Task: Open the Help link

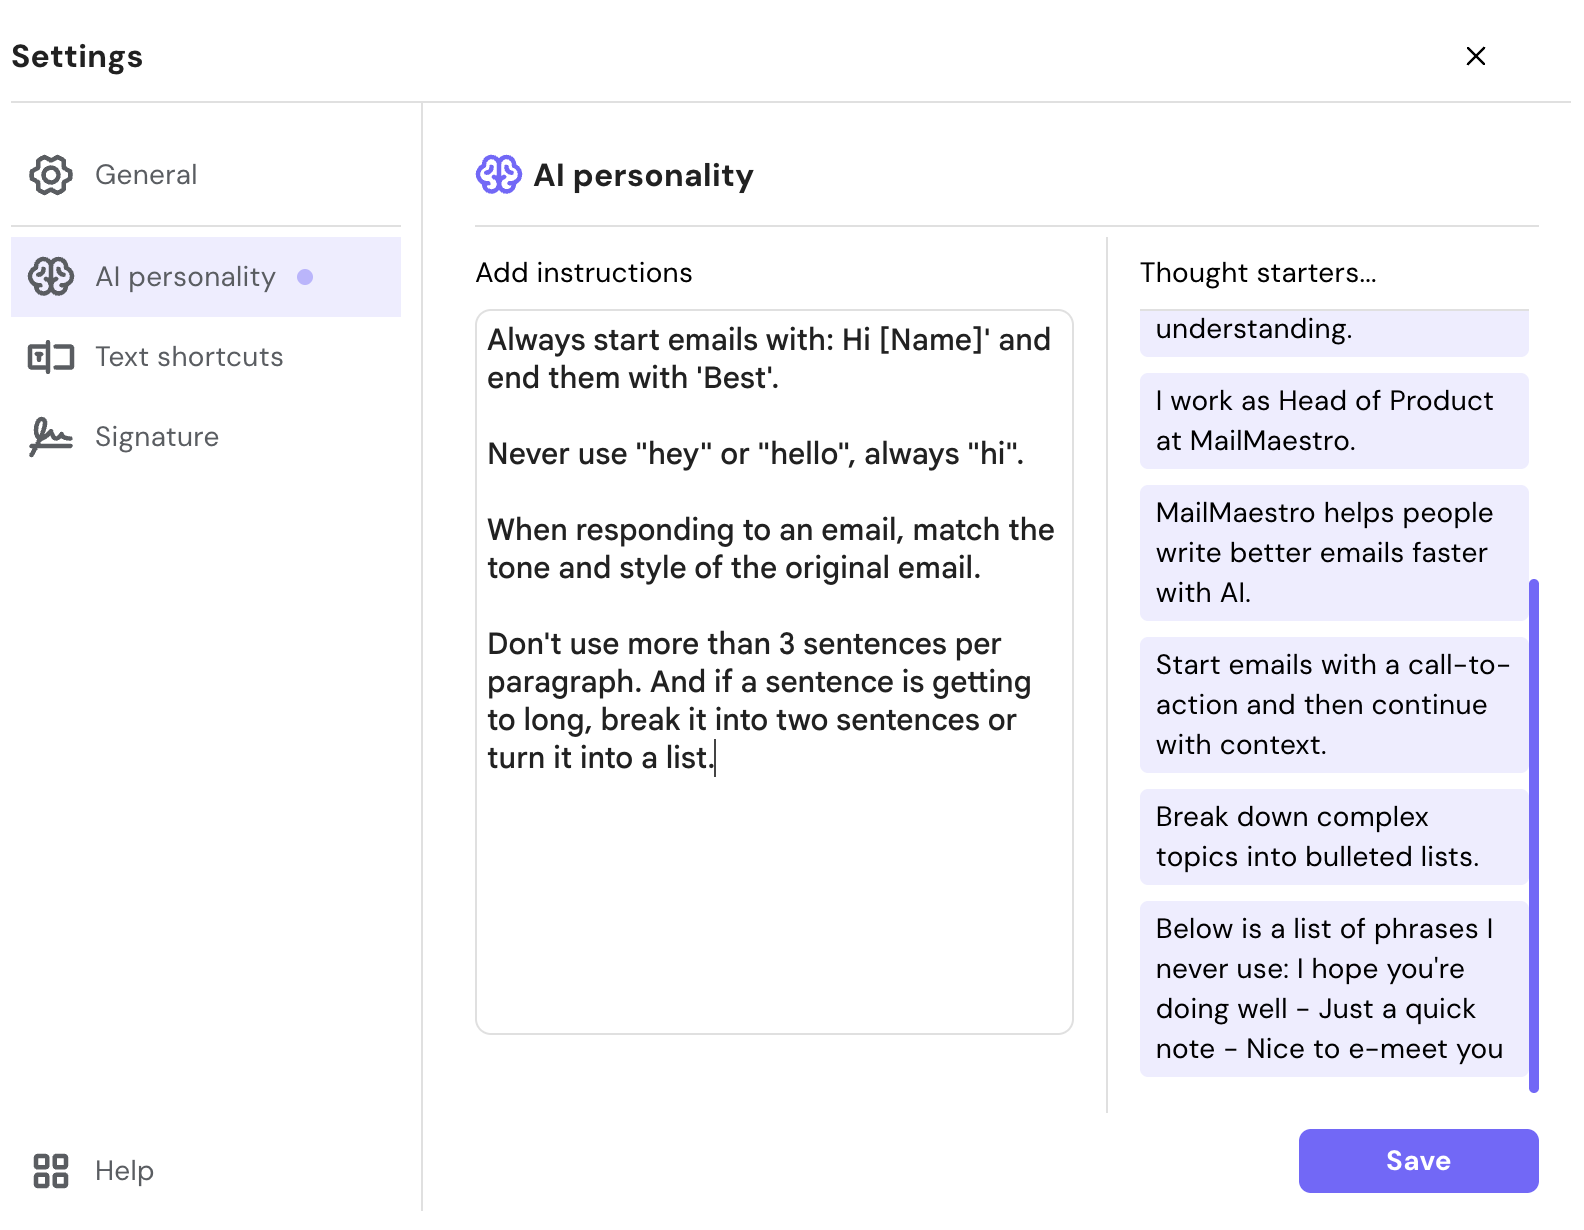Action: click(x=124, y=1171)
